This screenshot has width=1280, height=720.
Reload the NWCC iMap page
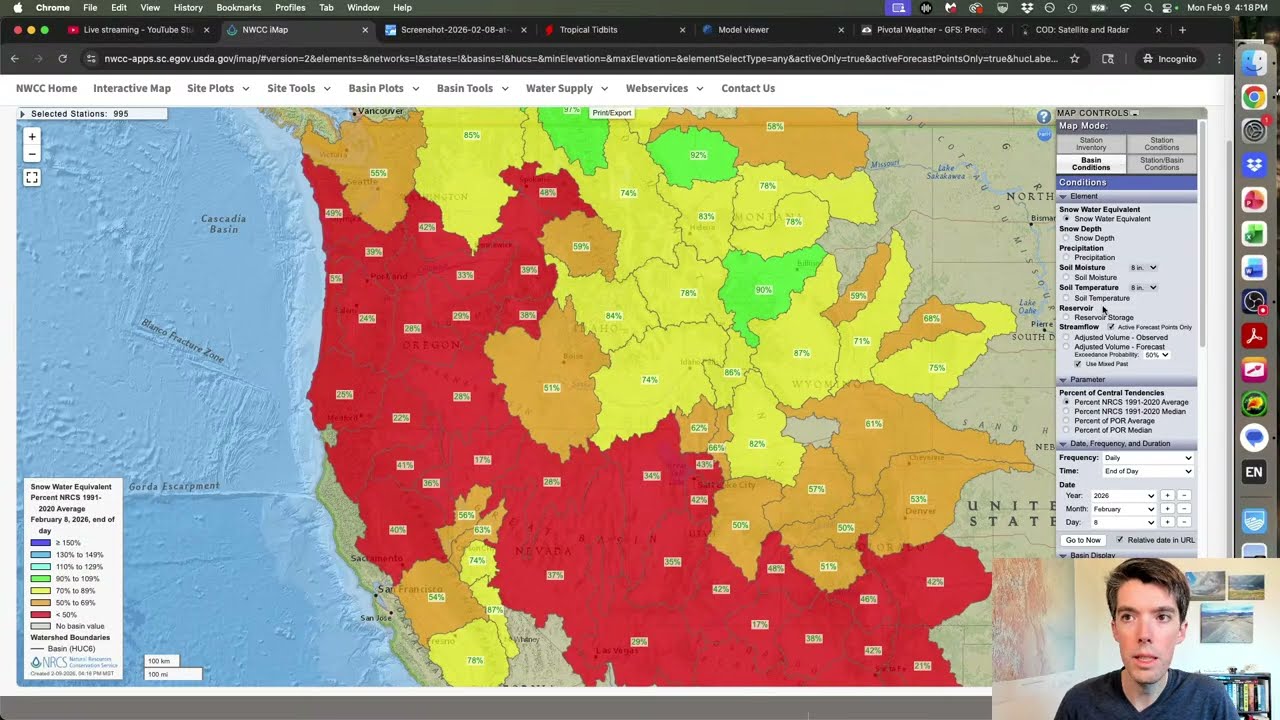(62, 59)
